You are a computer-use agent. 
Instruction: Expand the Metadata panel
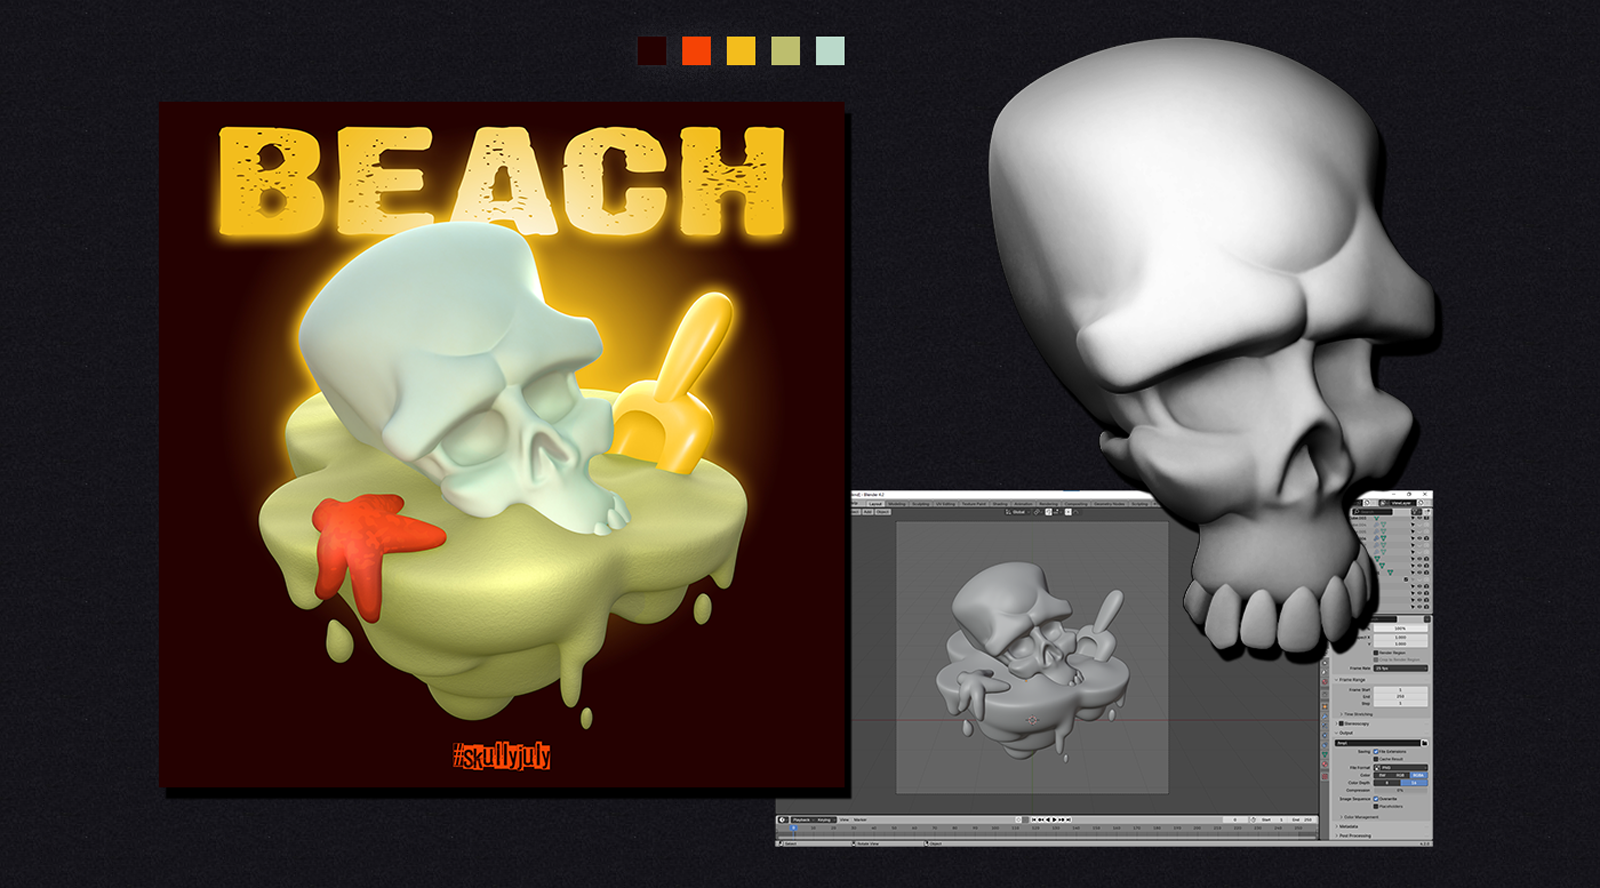click(x=1349, y=826)
